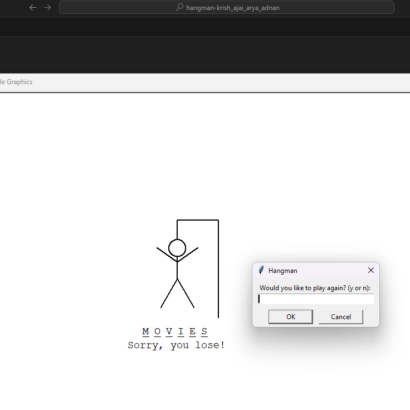This screenshot has width=410, height=410.
Task: Click the stick figure's head
Action: pos(177,248)
